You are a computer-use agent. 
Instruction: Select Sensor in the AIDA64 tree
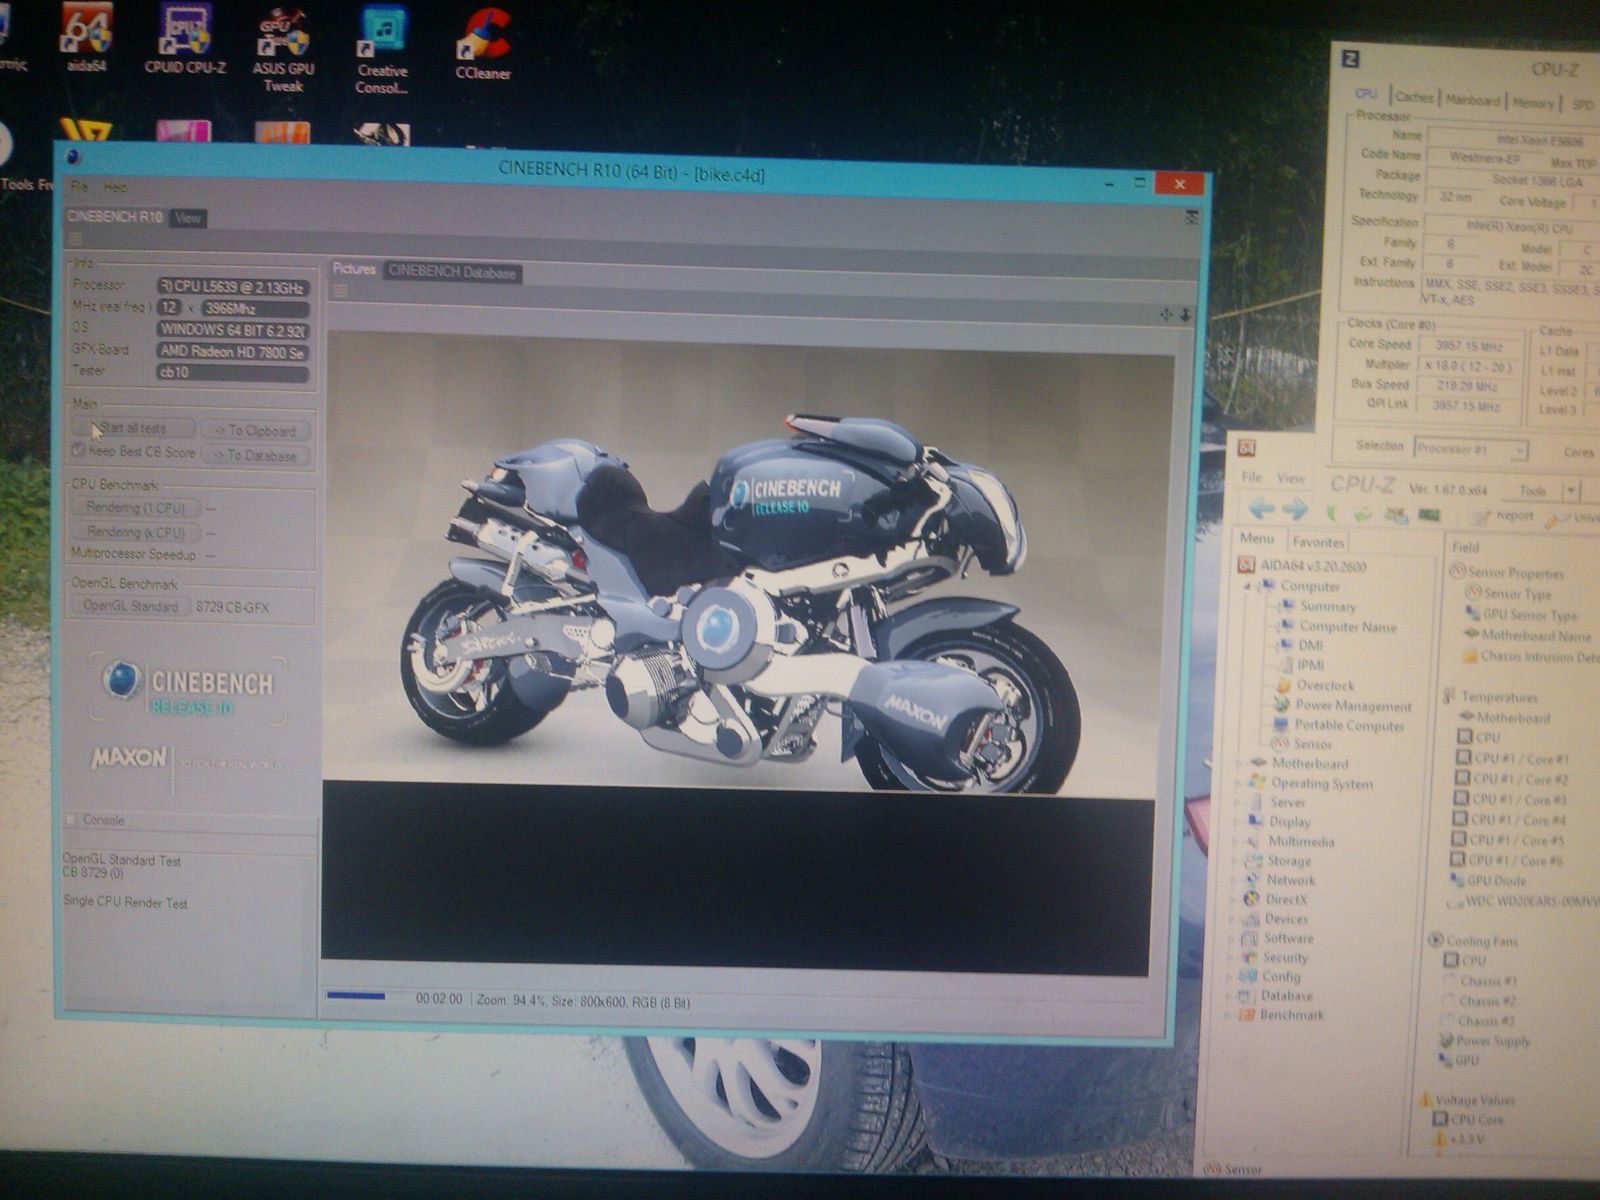1302,744
